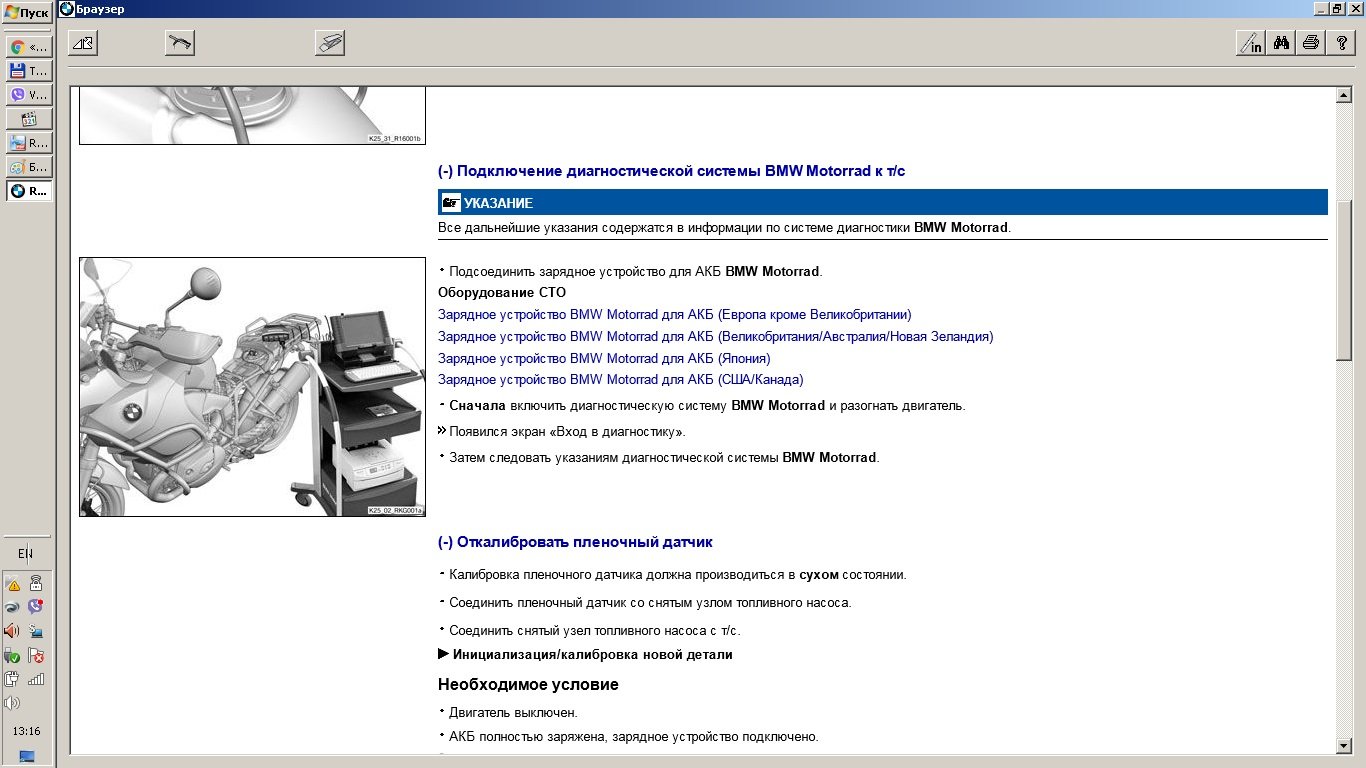The height and width of the screenshot is (768, 1366).
Task: Expand 'Инициализация/калибровка новой детали' triangle
Action: point(444,654)
